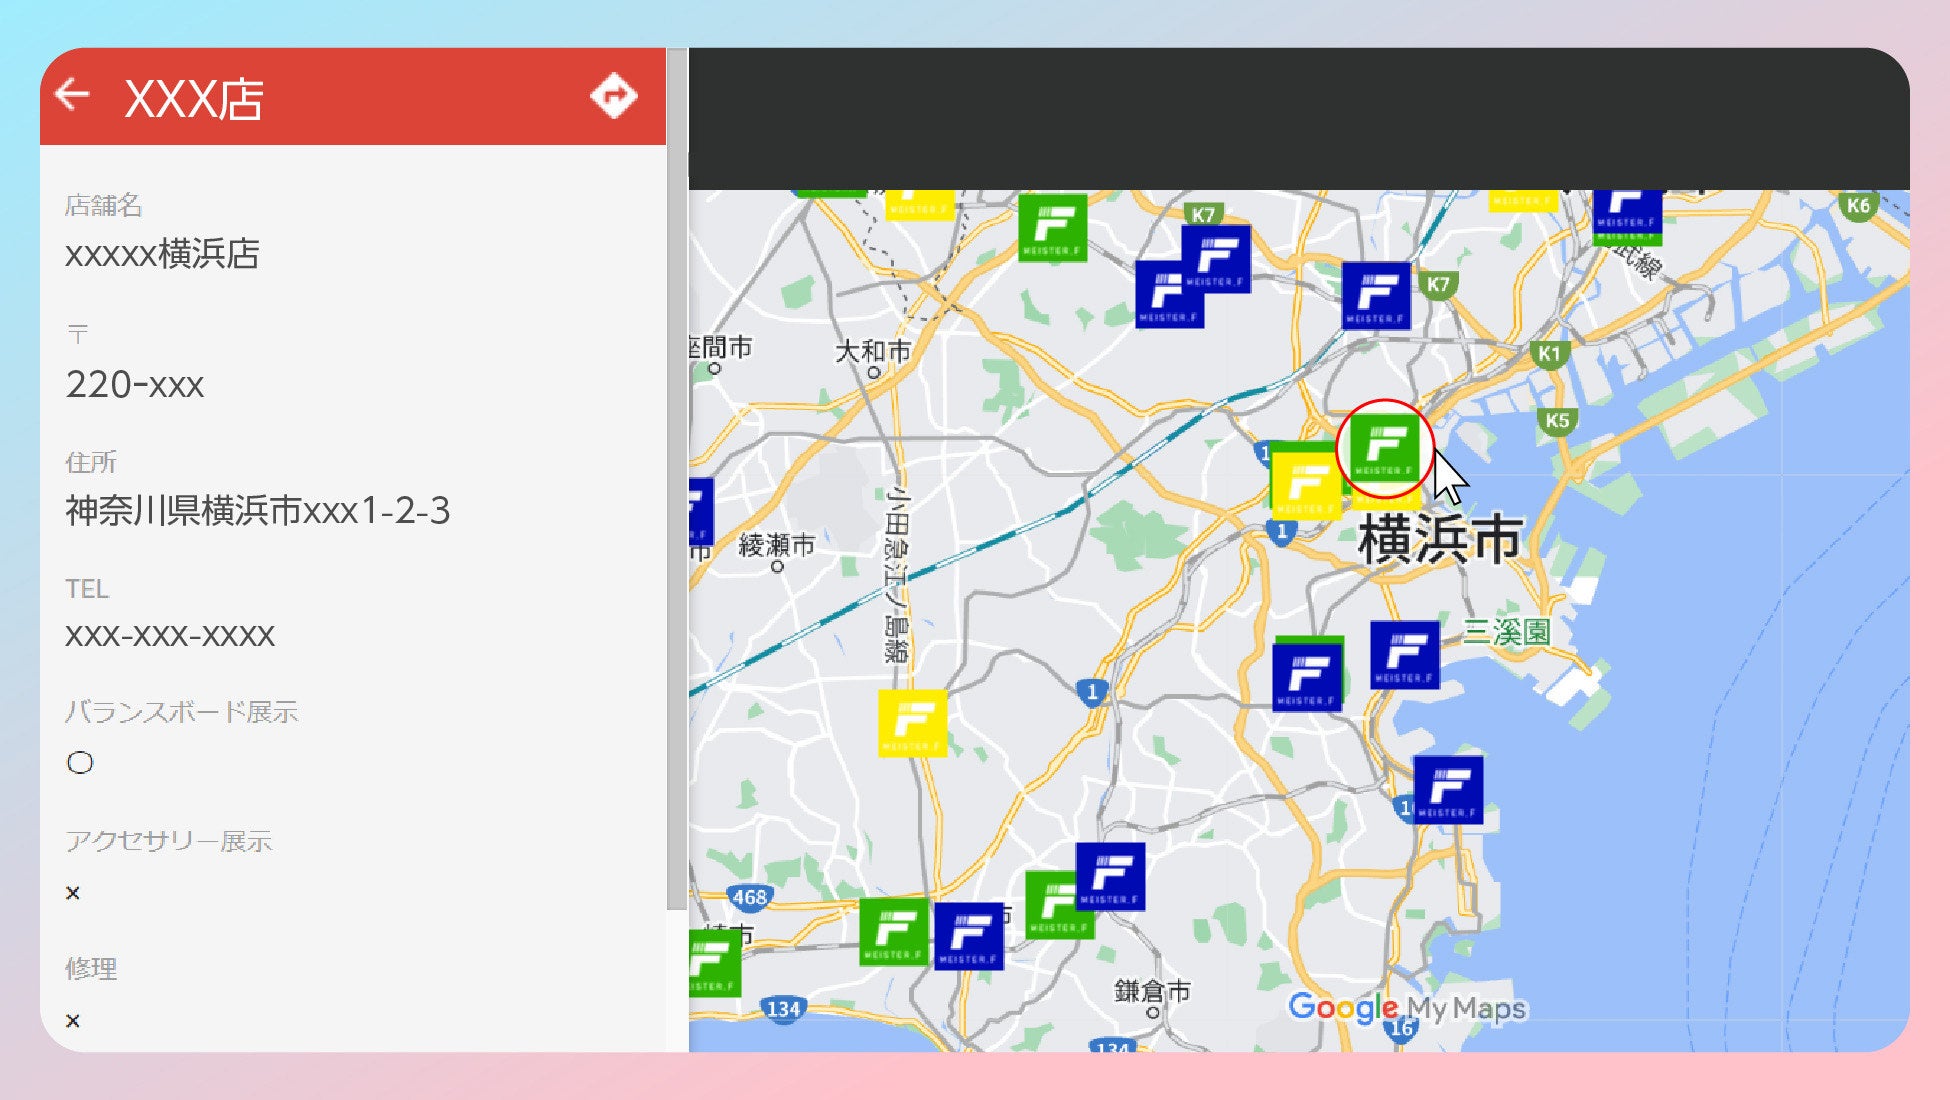
Task: Select green marker at top near K7 sign
Action: tap(1052, 227)
